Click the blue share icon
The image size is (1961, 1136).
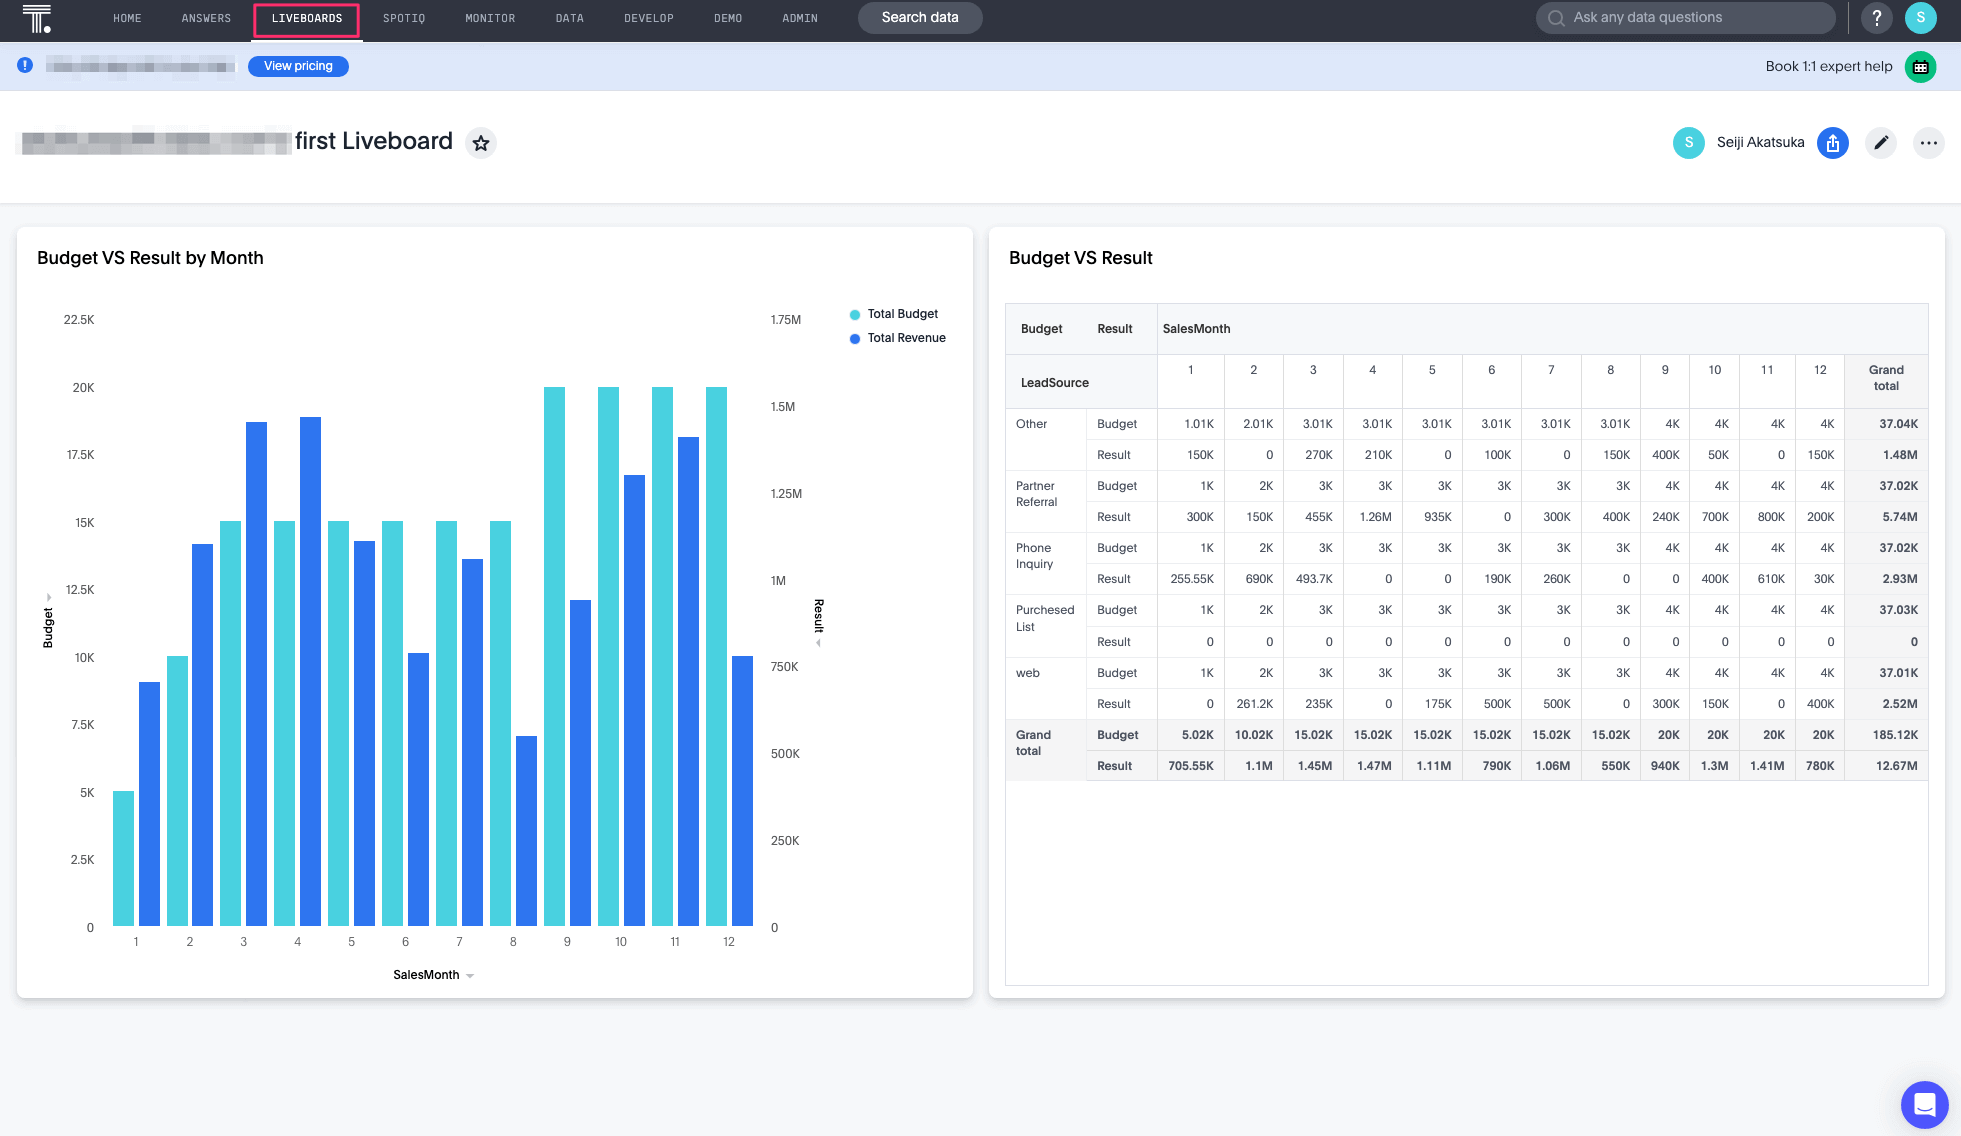(x=1832, y=143)
